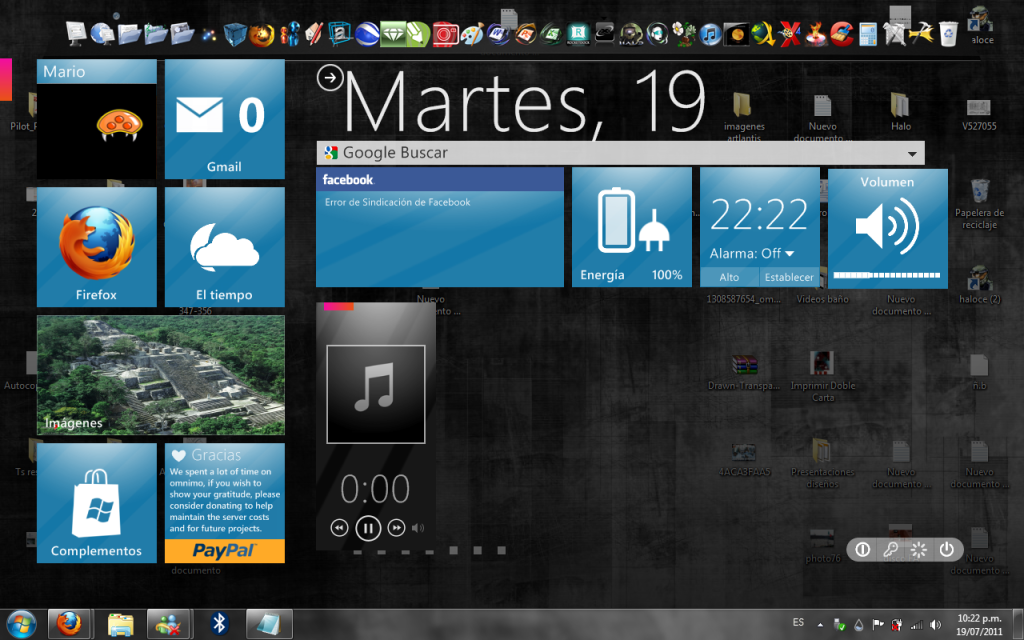
Task: Click the Volumen speaker icon
Action: pos(888,227)
